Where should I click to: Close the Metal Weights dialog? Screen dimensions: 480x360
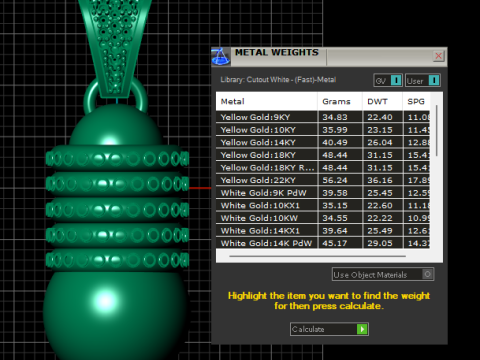(439, 56)
